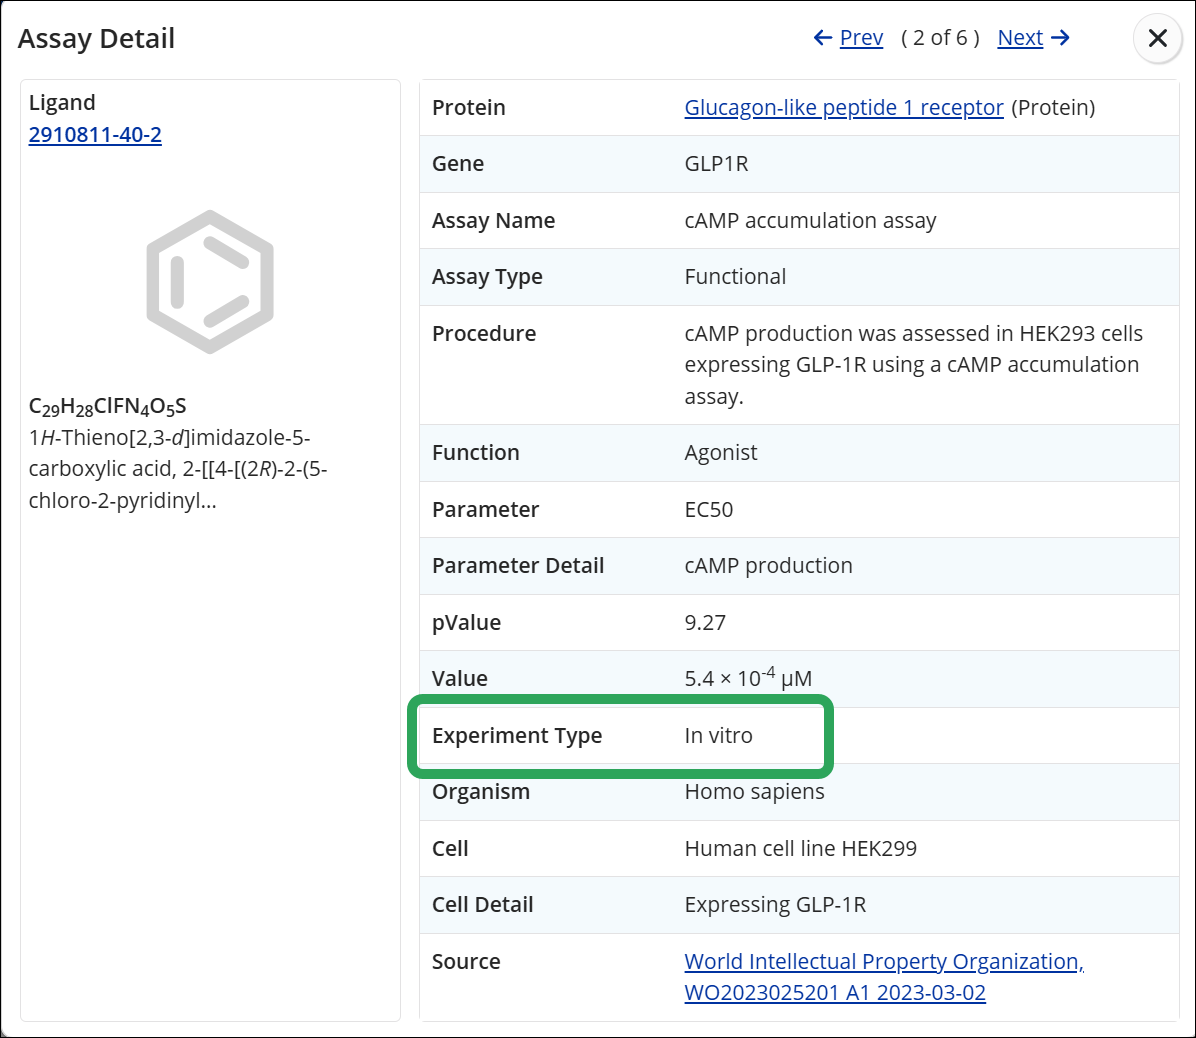This screenshot has height=1038, width=1196.
Task: Click the ligand structure placeholder image
Action: tap(210, 281)
